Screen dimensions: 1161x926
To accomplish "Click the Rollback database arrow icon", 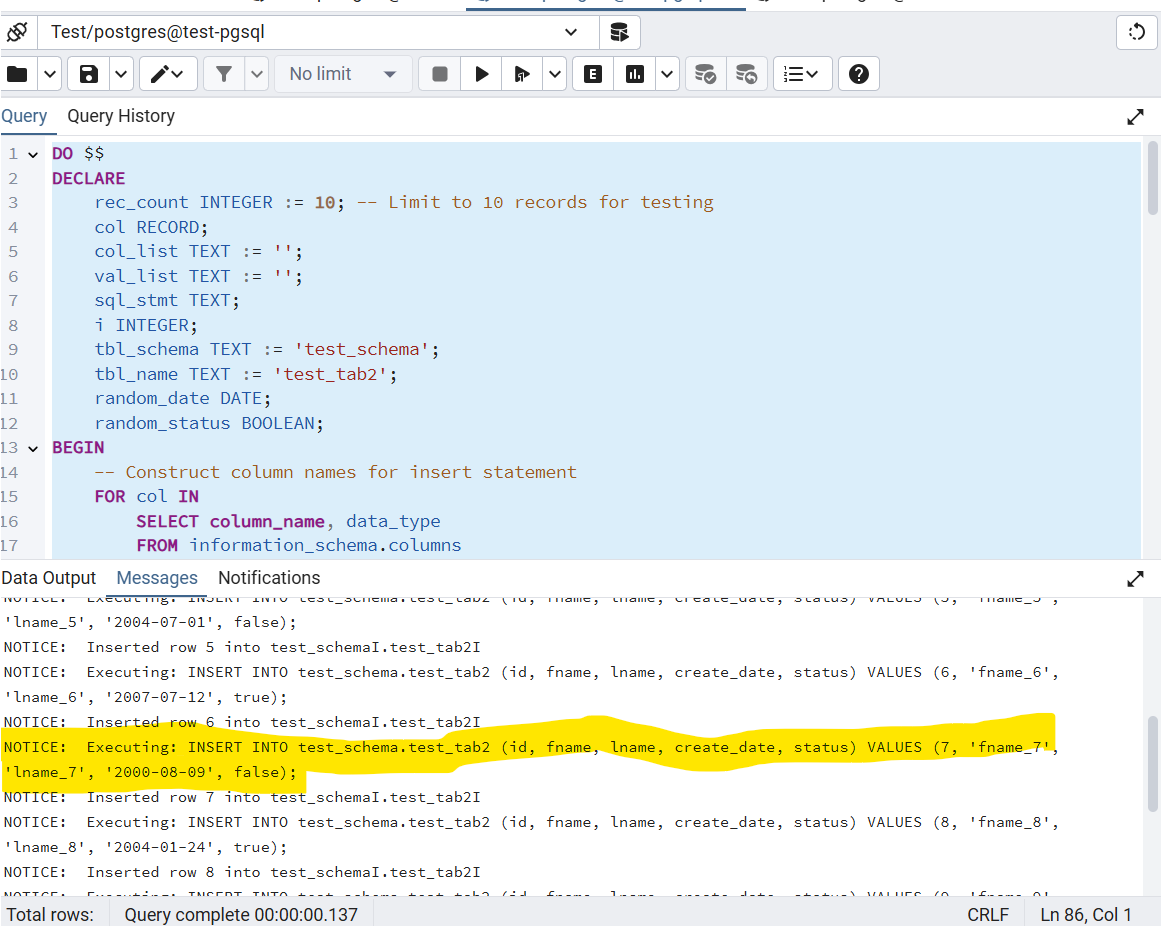I will 746,74.
